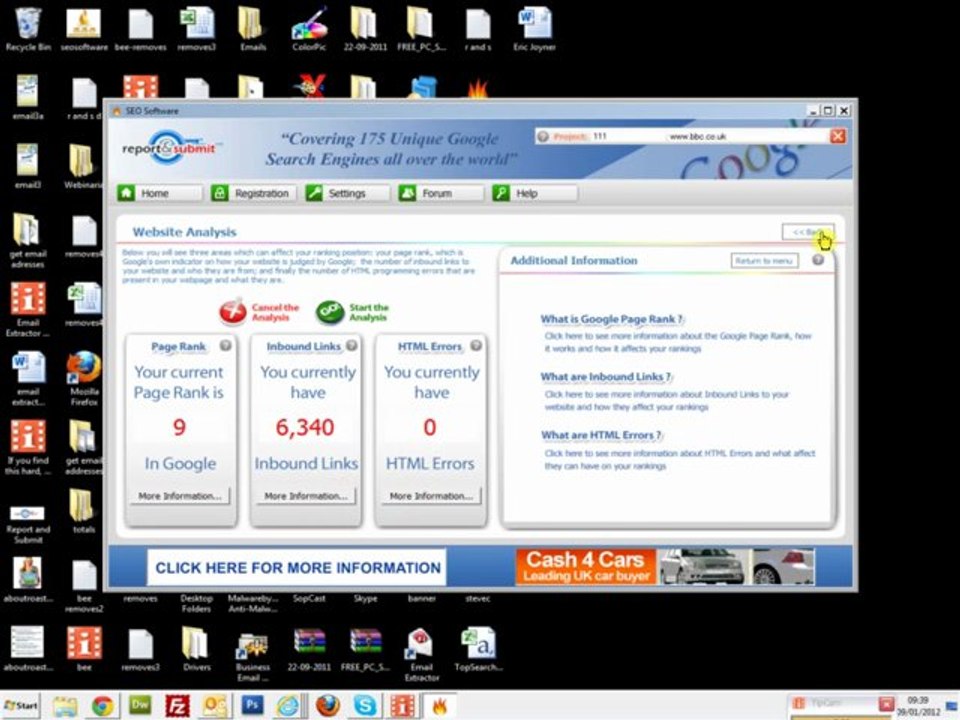Open the Settings menu button

pyautogui.click(x=347, y=193)
